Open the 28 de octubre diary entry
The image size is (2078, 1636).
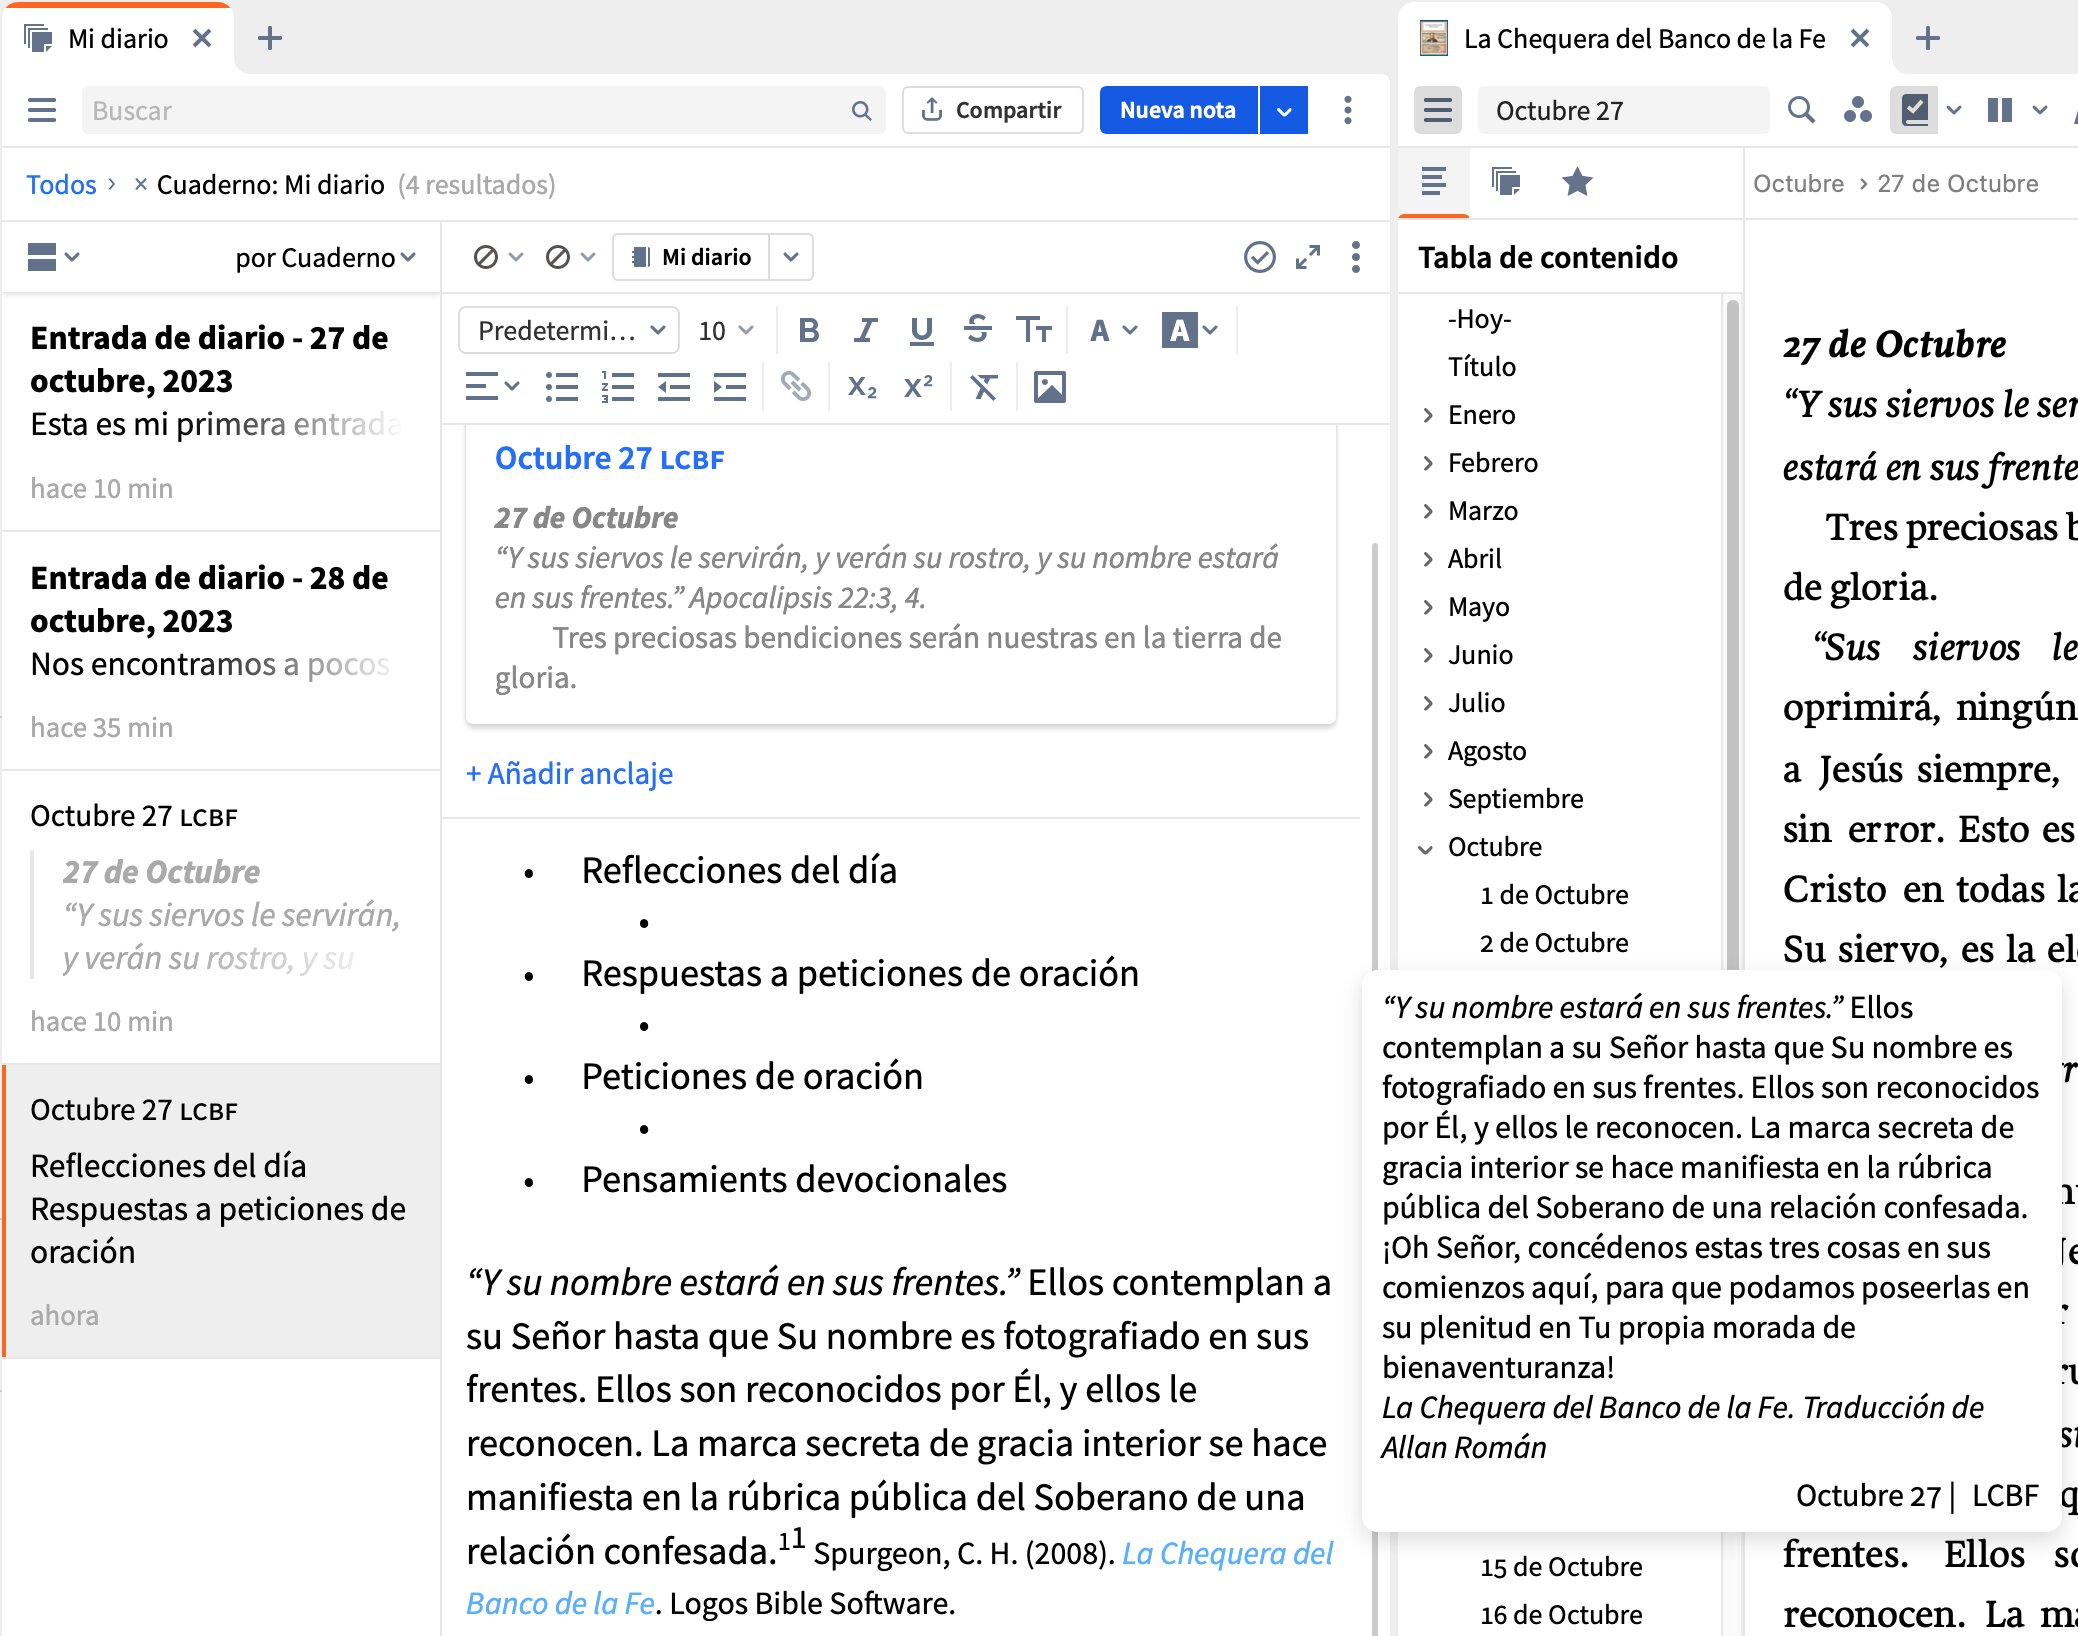coord(221,650)
